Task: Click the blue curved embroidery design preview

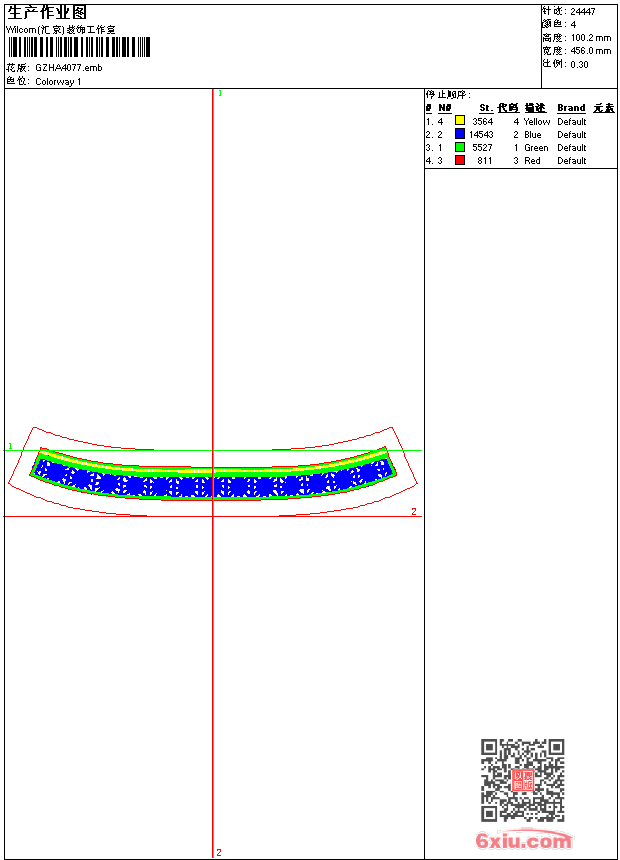Action: pos(213,475)
